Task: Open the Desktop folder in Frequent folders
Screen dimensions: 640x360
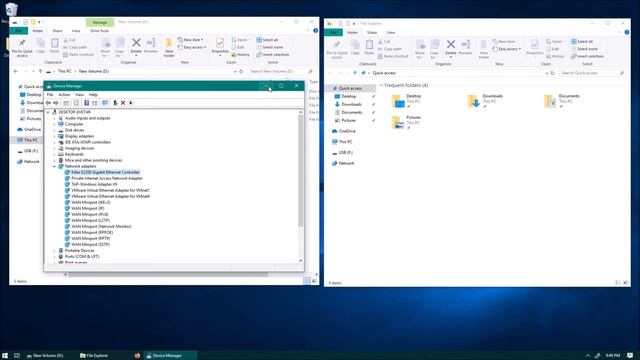Action: click(407, 100)
